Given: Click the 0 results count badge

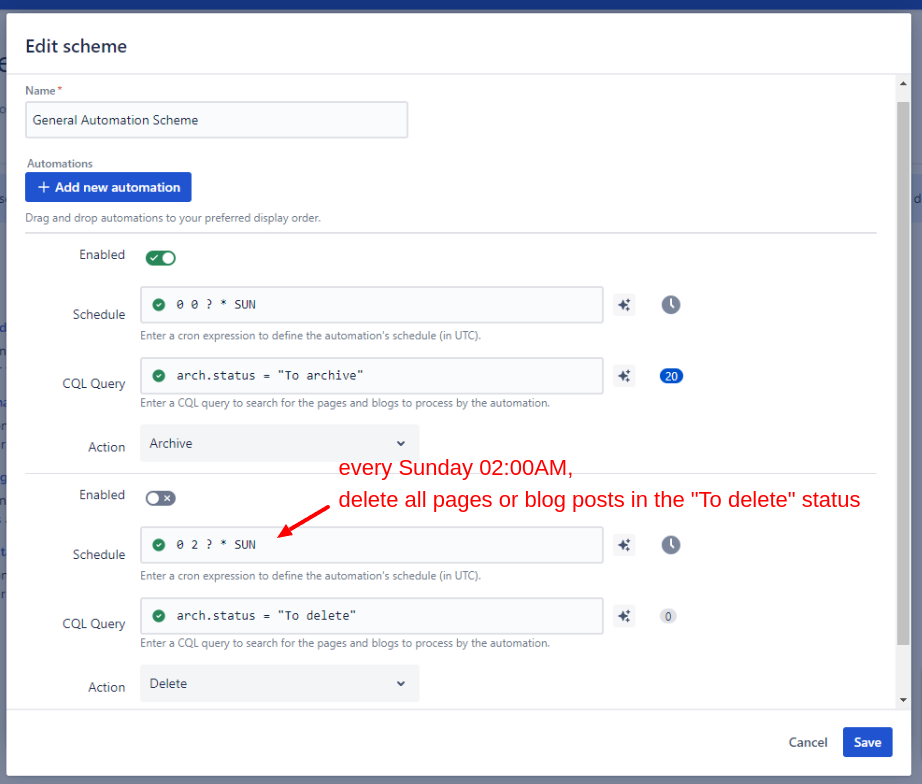Looking at the screenshot, I should [667, 616].
